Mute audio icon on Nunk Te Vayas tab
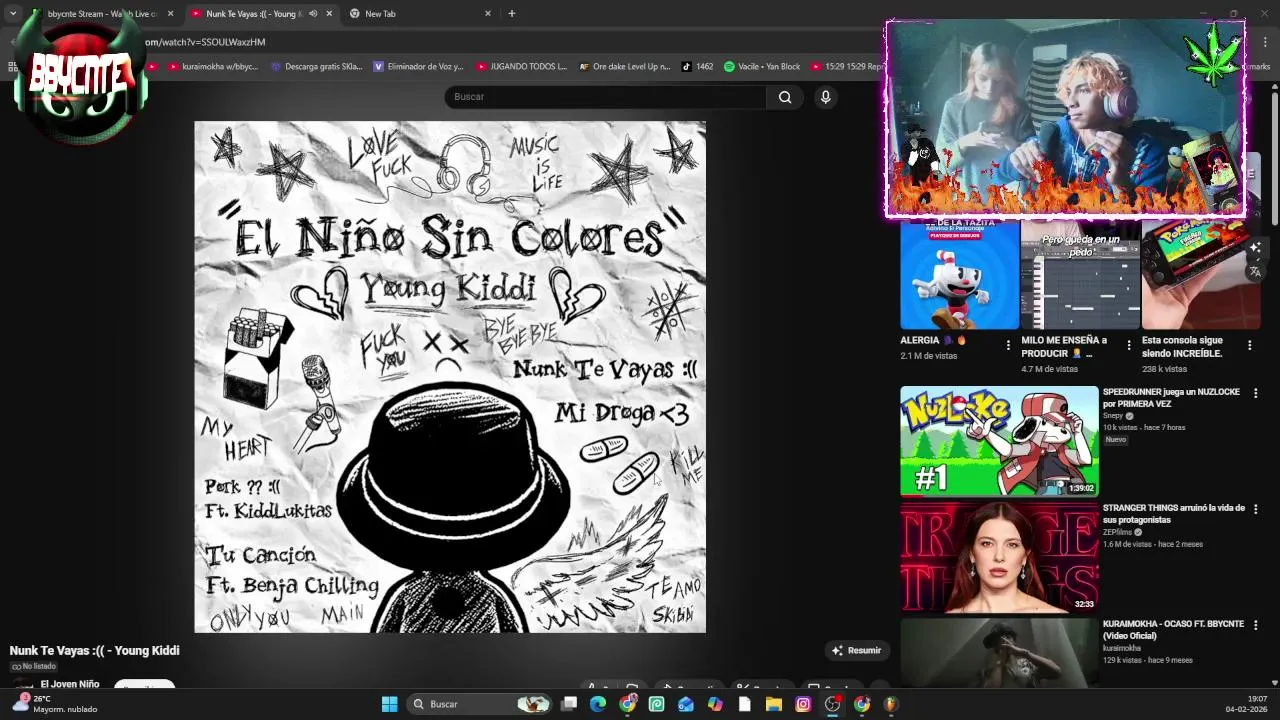The width and height of the screenshot is (1280, 720). 313,14
